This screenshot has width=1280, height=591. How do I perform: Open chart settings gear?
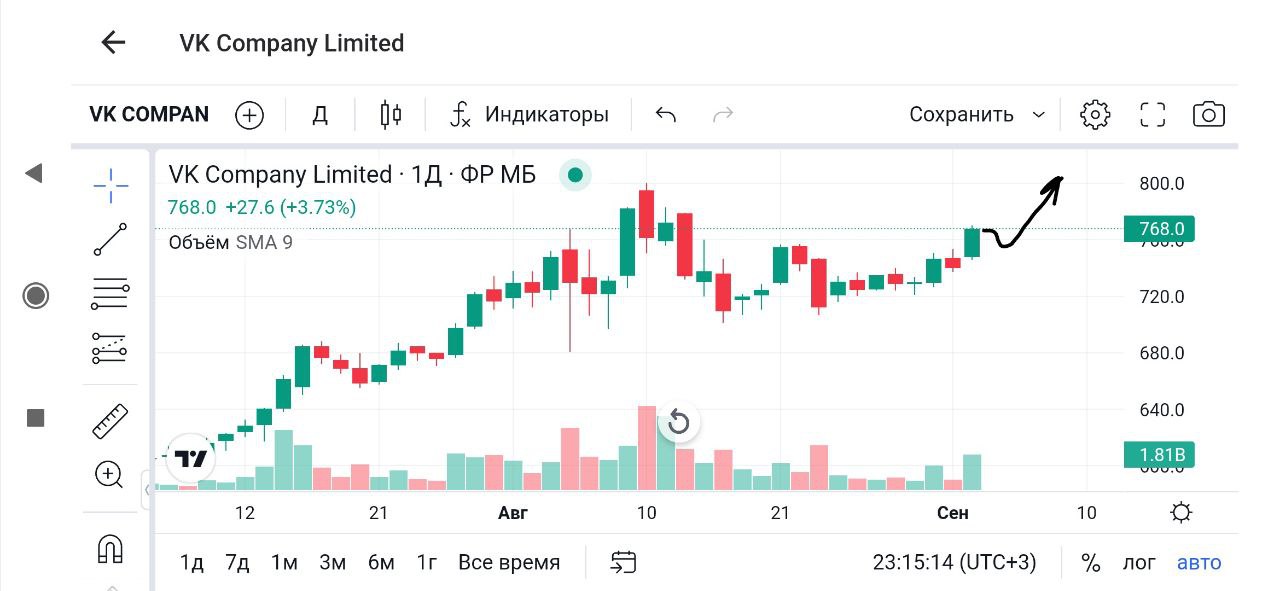point(1095,114)
